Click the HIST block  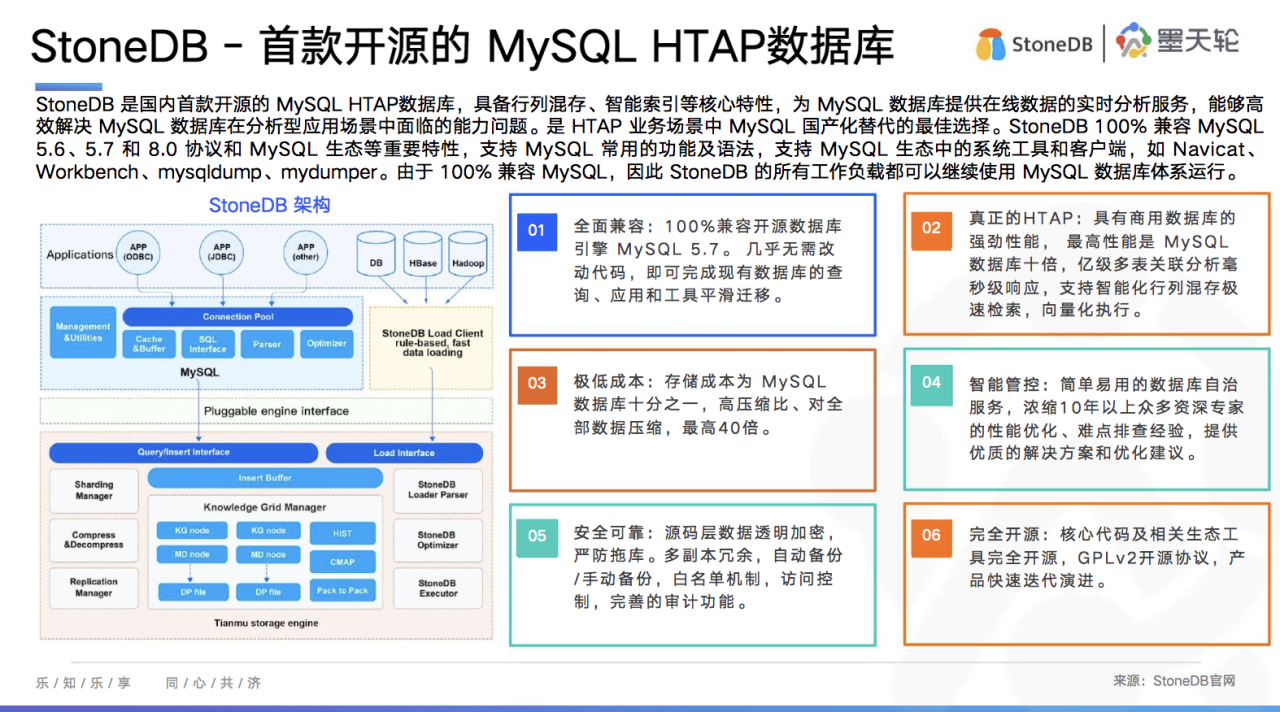pos(343,534)
